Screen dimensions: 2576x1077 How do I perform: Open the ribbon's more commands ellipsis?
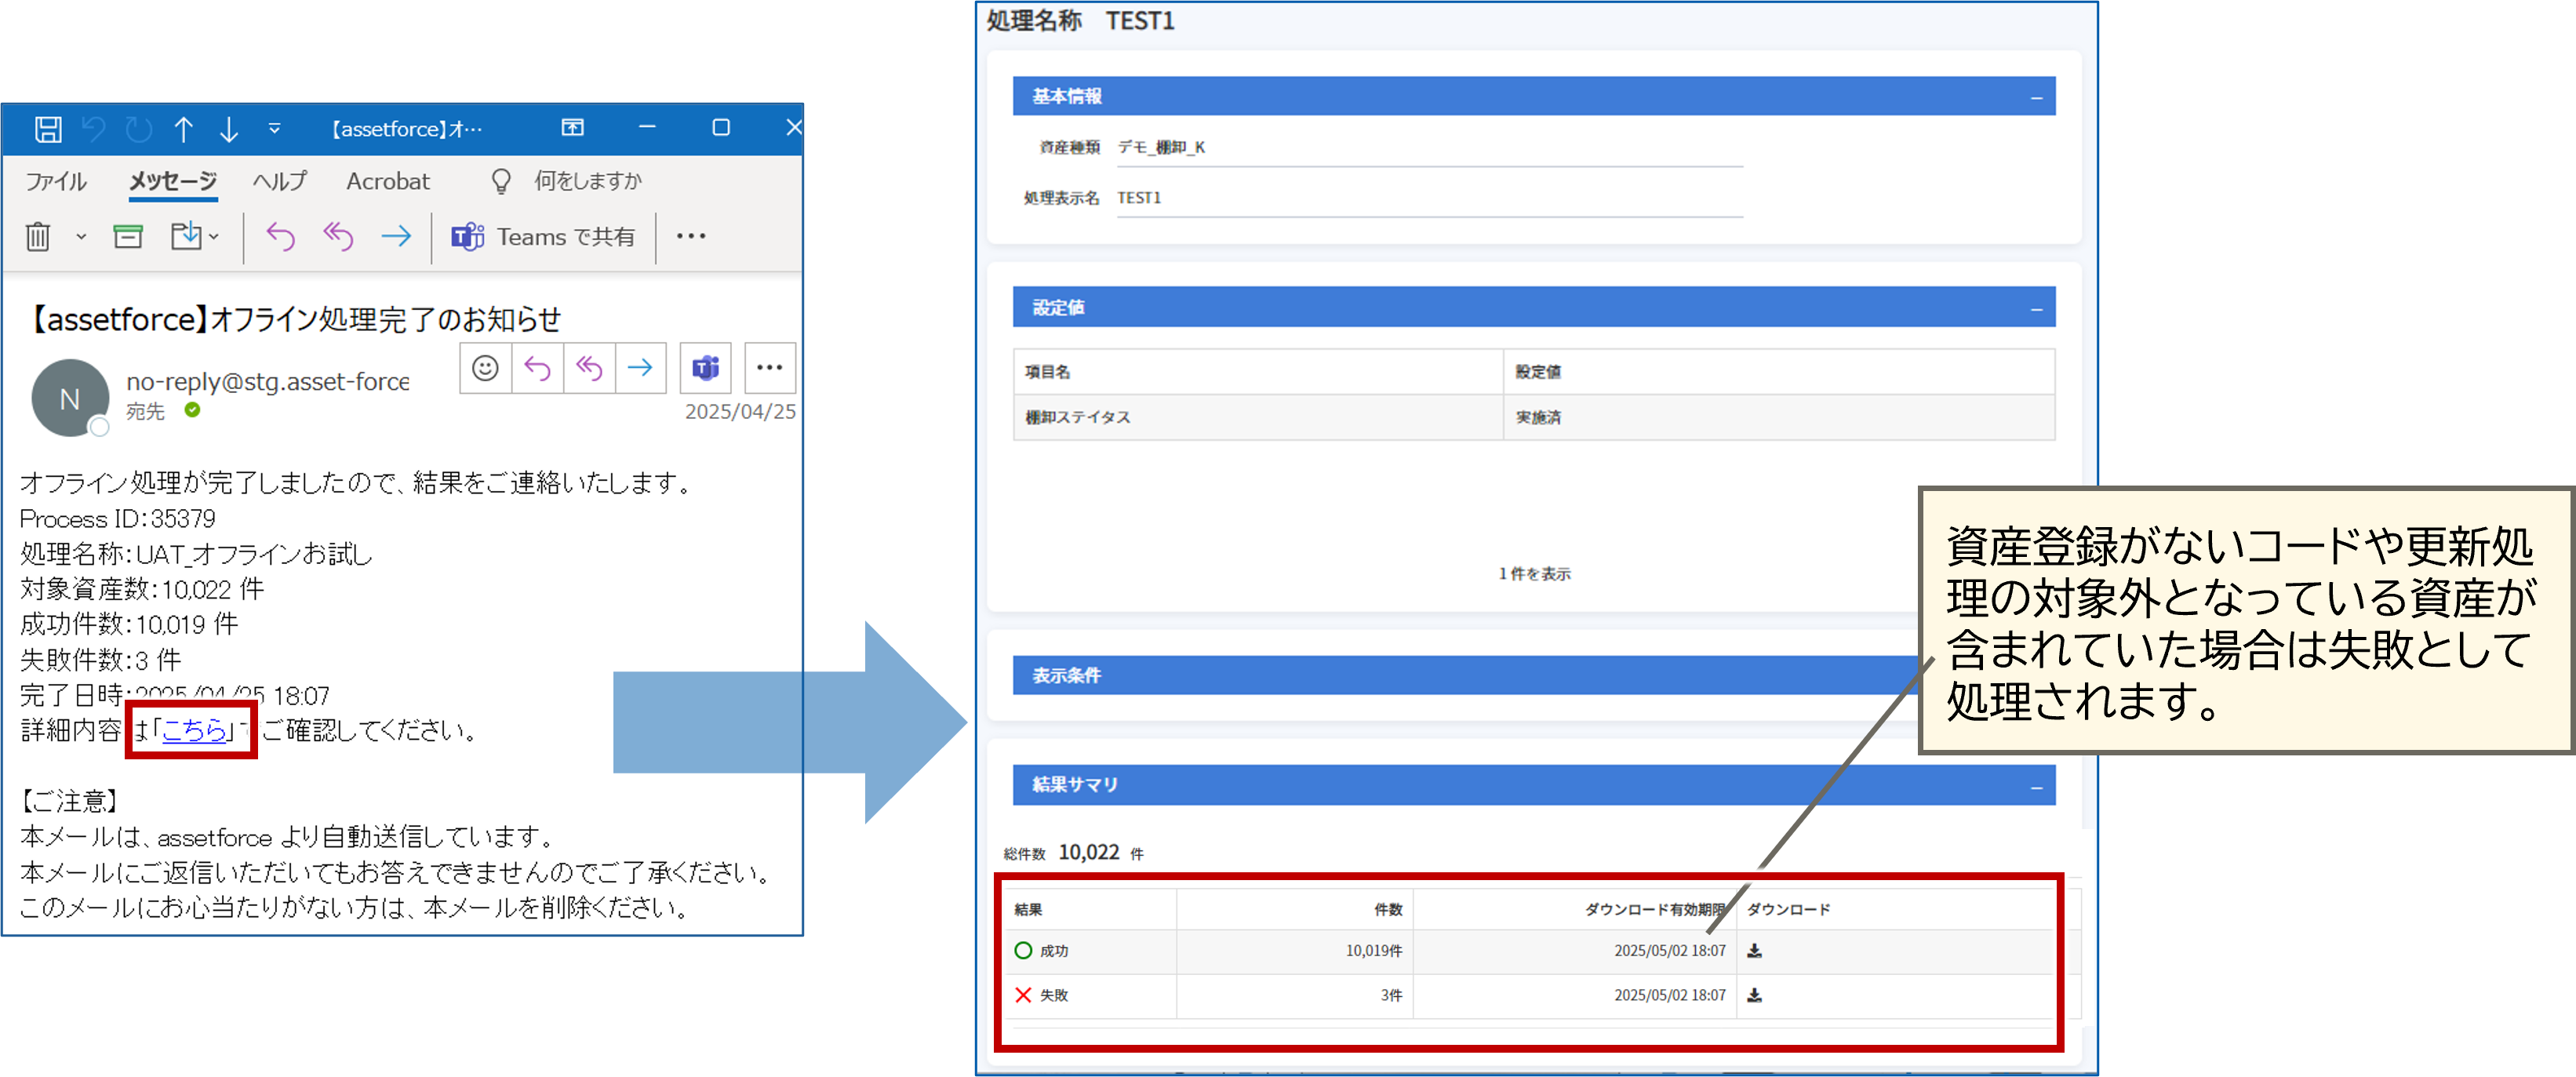pyautogui.click(x=691, y=237)
